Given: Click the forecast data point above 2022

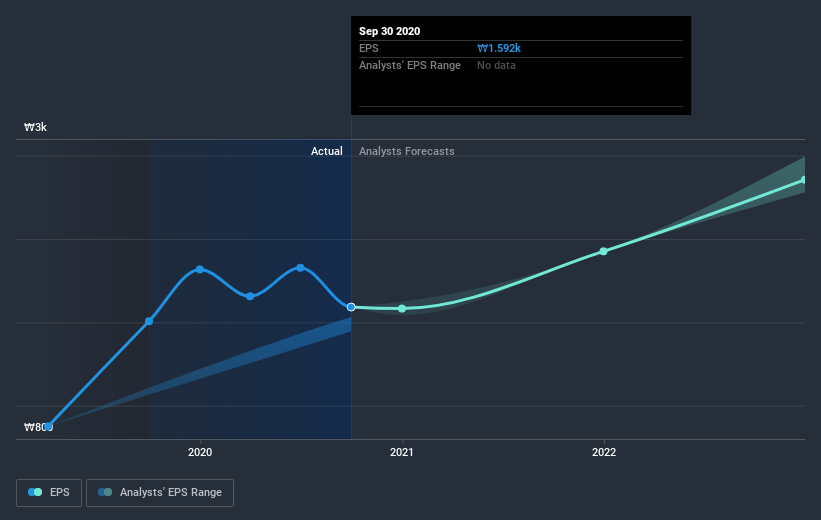Looking at the screenshot, I should coord(603,251).
